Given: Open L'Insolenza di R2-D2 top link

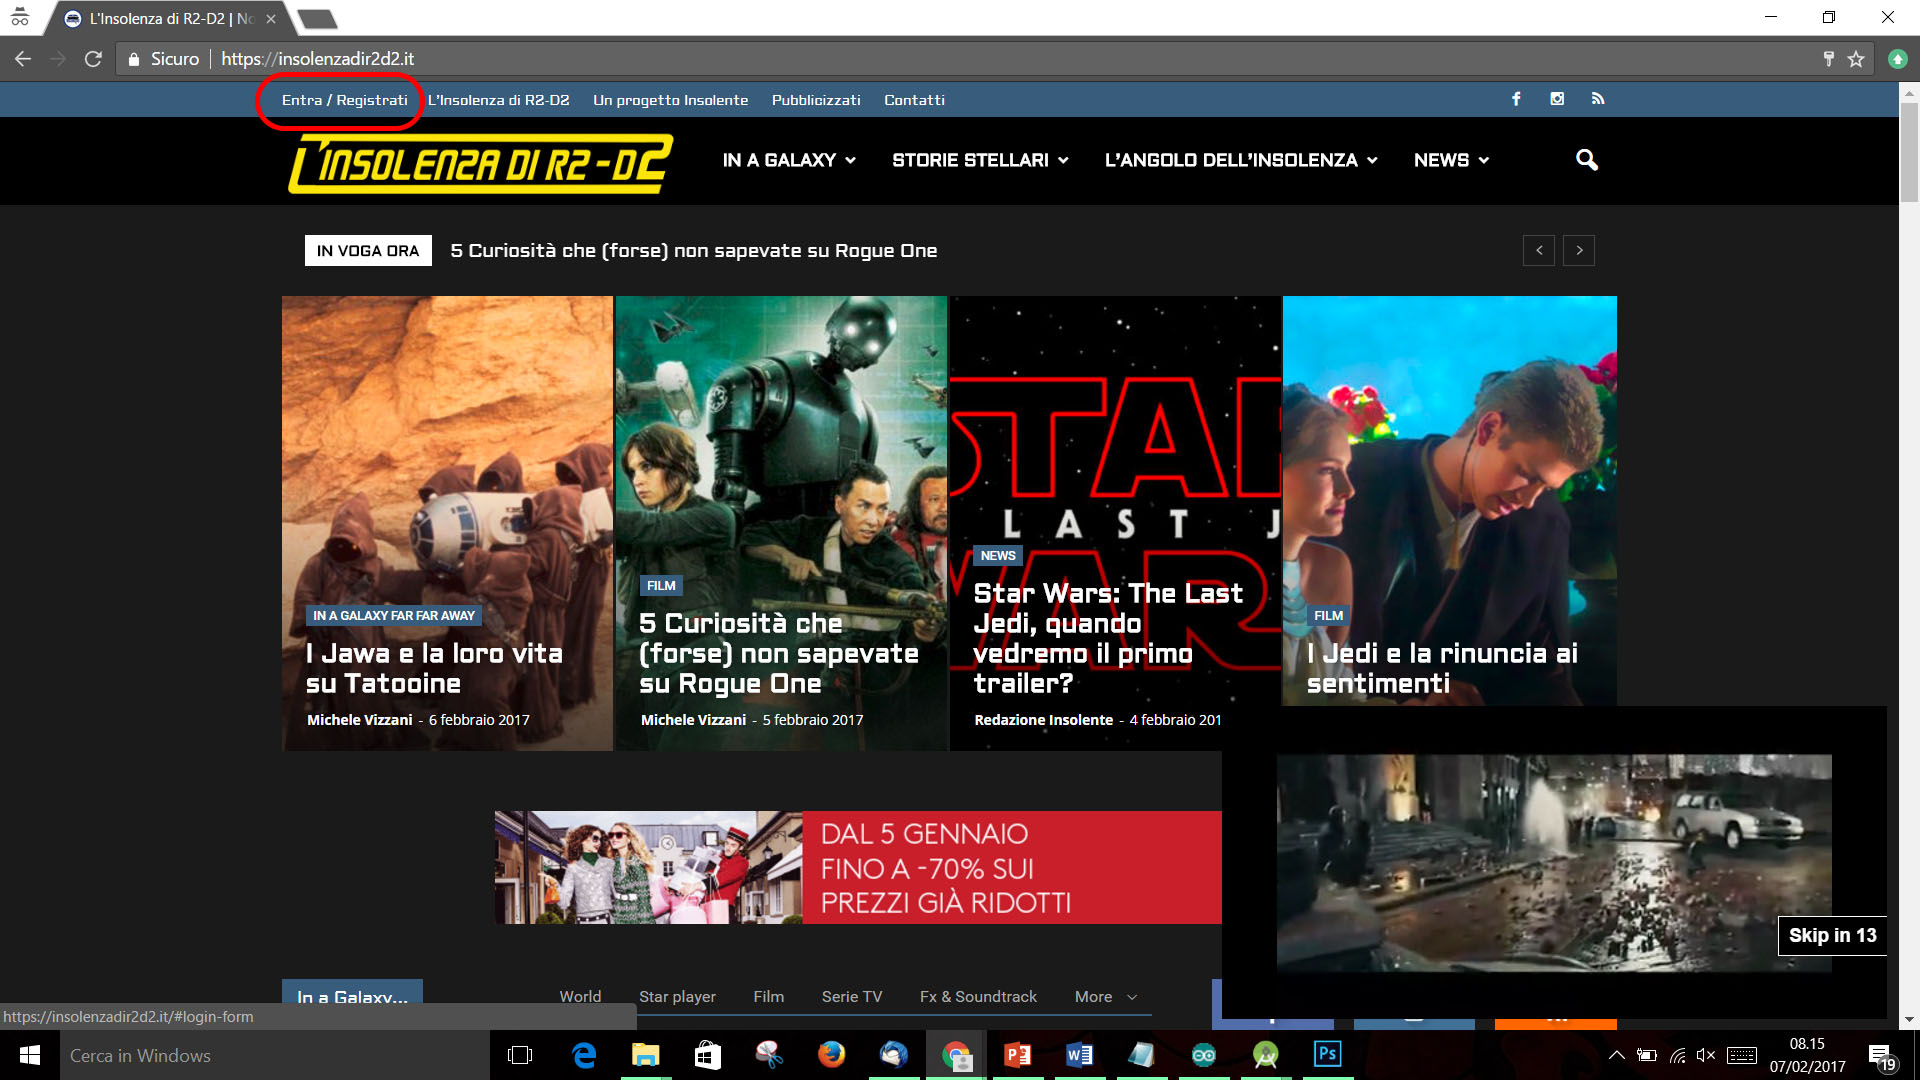Looking at the screenshot, I should 498,100.
